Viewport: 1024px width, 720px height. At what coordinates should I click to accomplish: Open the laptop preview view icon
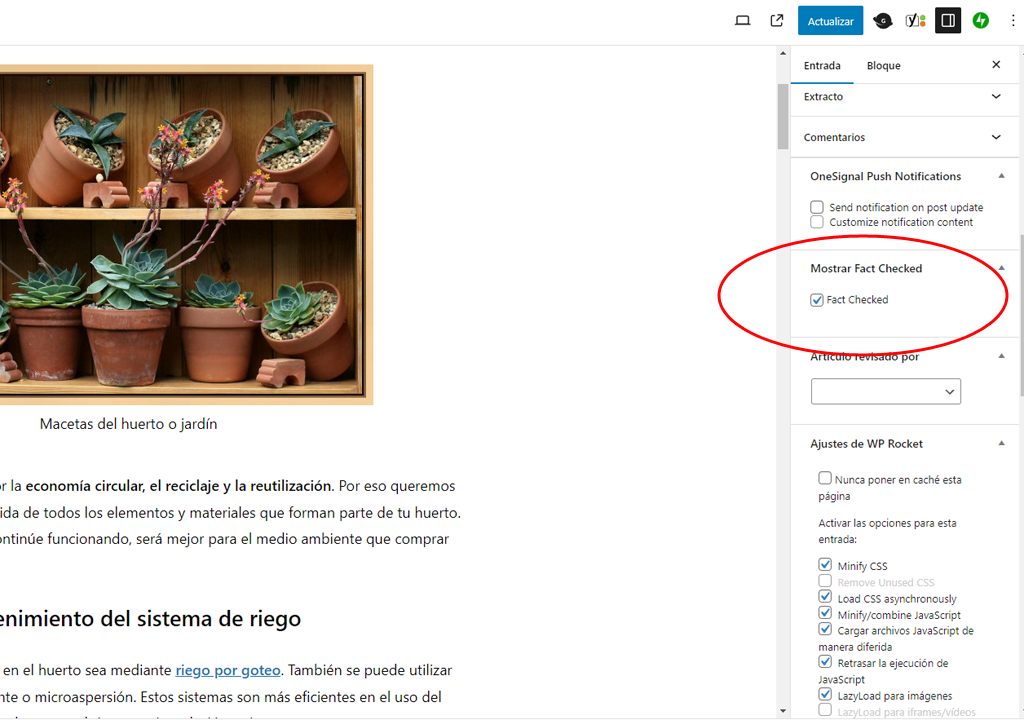(x=743, y=21)
